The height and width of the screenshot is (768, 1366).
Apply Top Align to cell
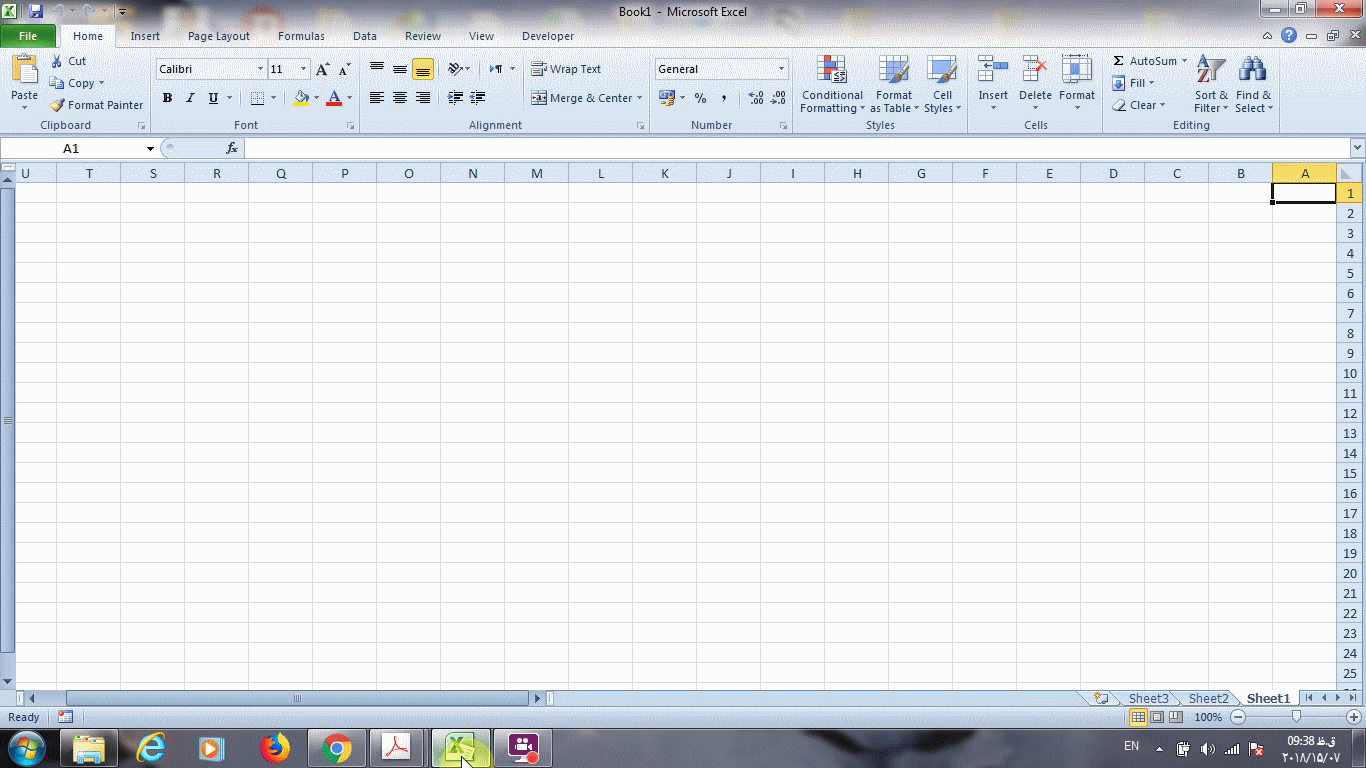coord(377,69)
